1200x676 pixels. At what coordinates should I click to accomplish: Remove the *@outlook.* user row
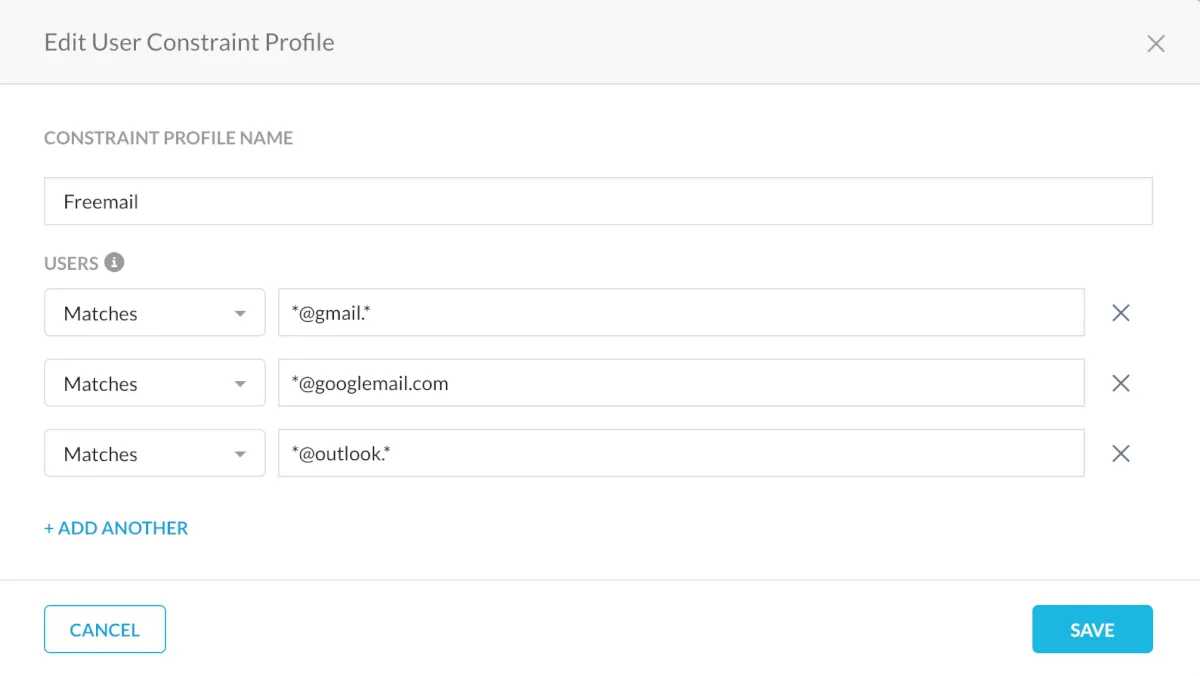point(1121,454)
